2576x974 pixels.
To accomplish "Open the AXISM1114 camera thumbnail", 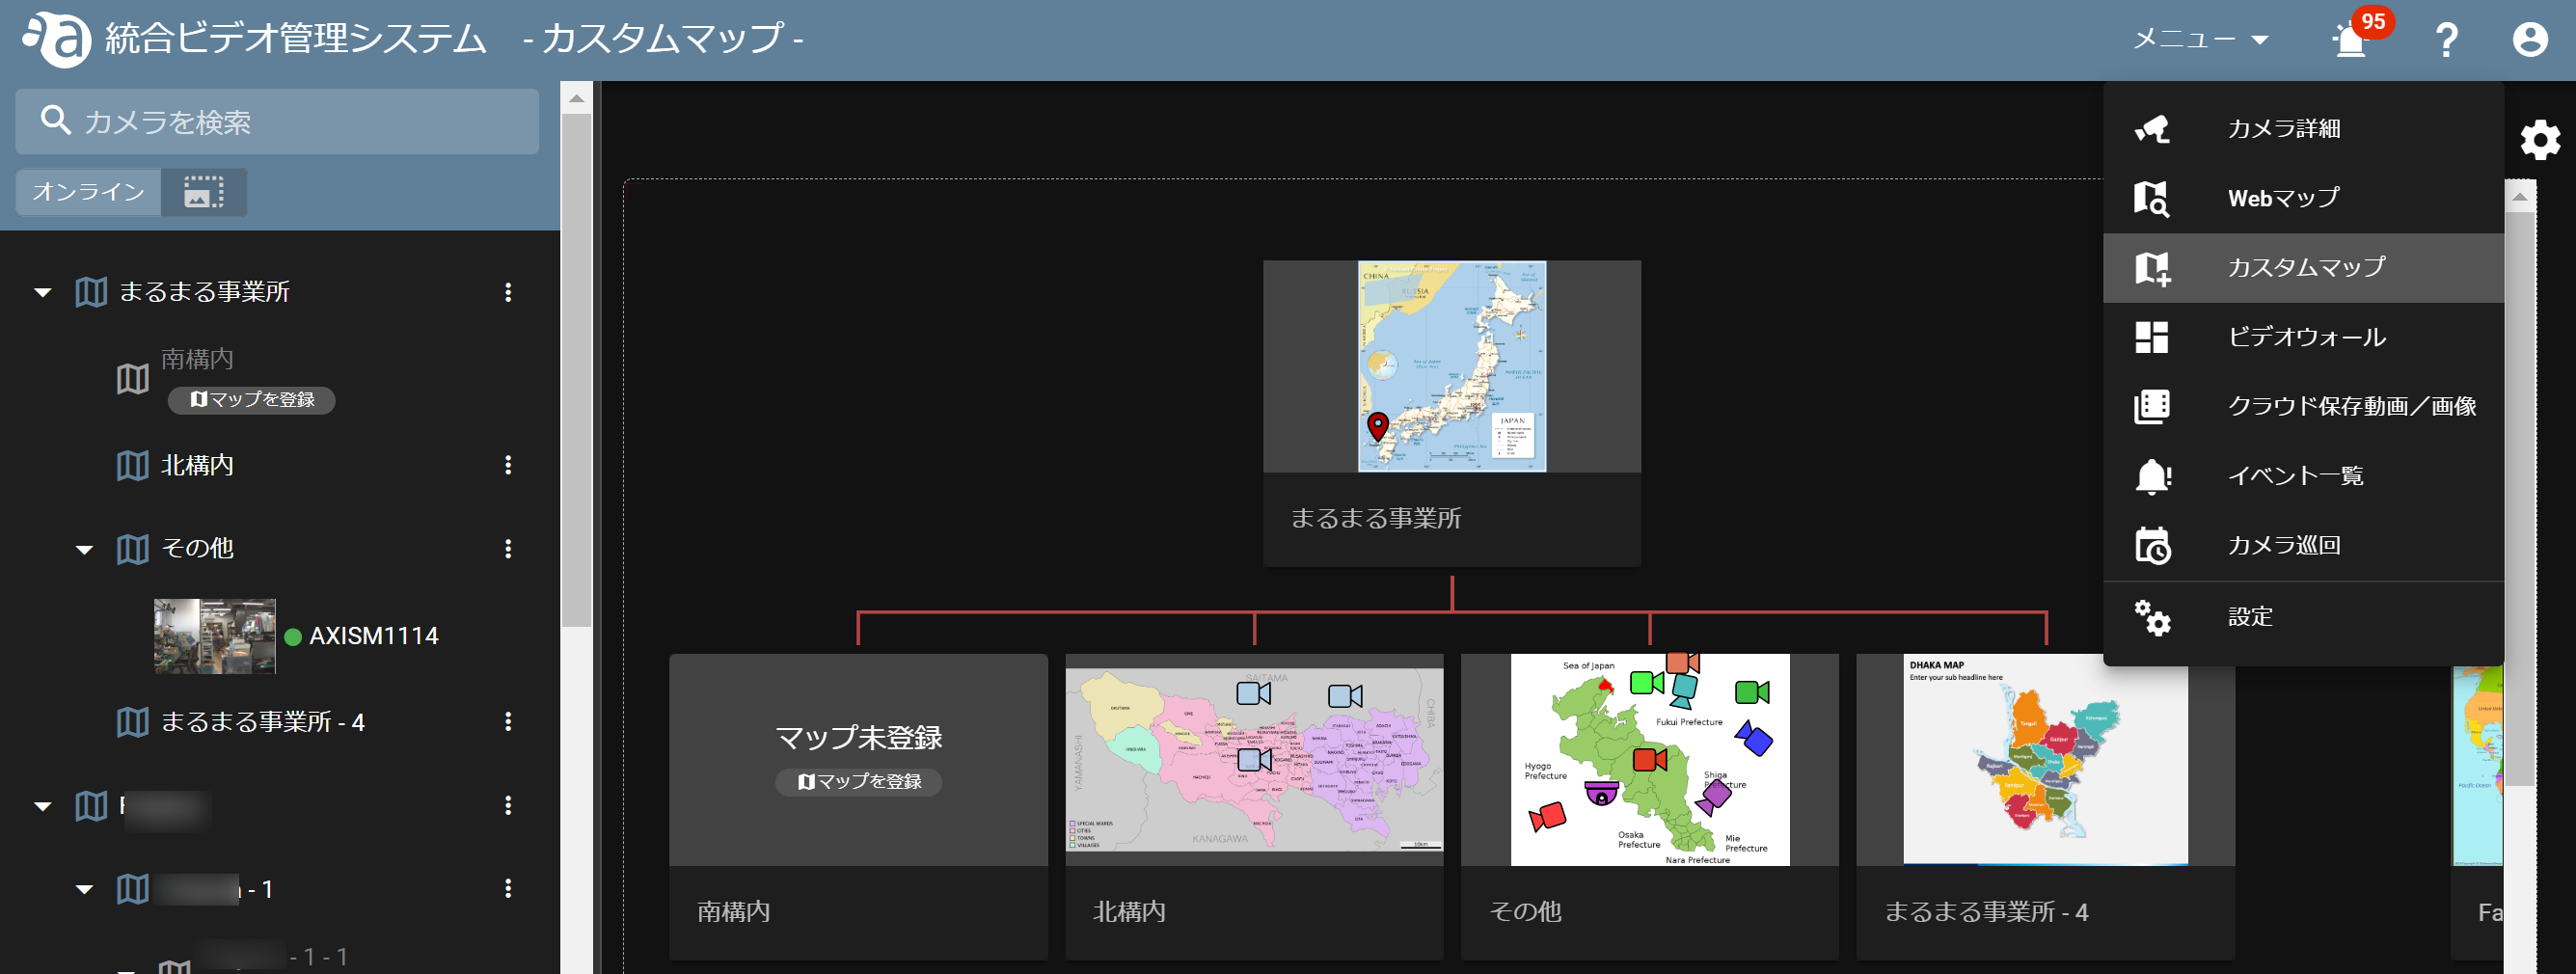I will click(214, 636).
